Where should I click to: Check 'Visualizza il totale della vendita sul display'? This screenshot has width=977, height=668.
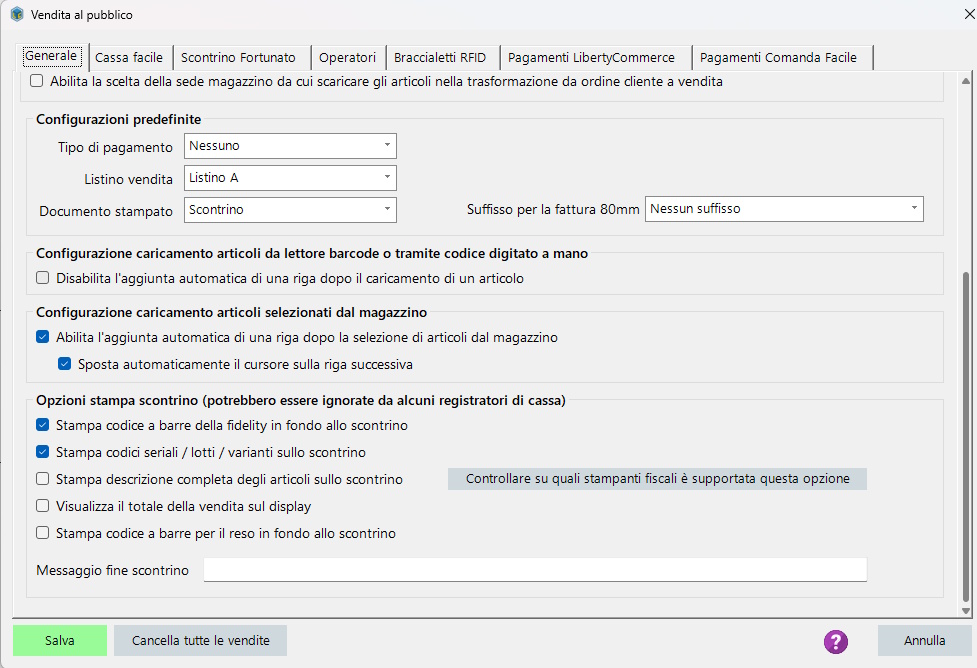pyautogui.click(x=42, y=506)
